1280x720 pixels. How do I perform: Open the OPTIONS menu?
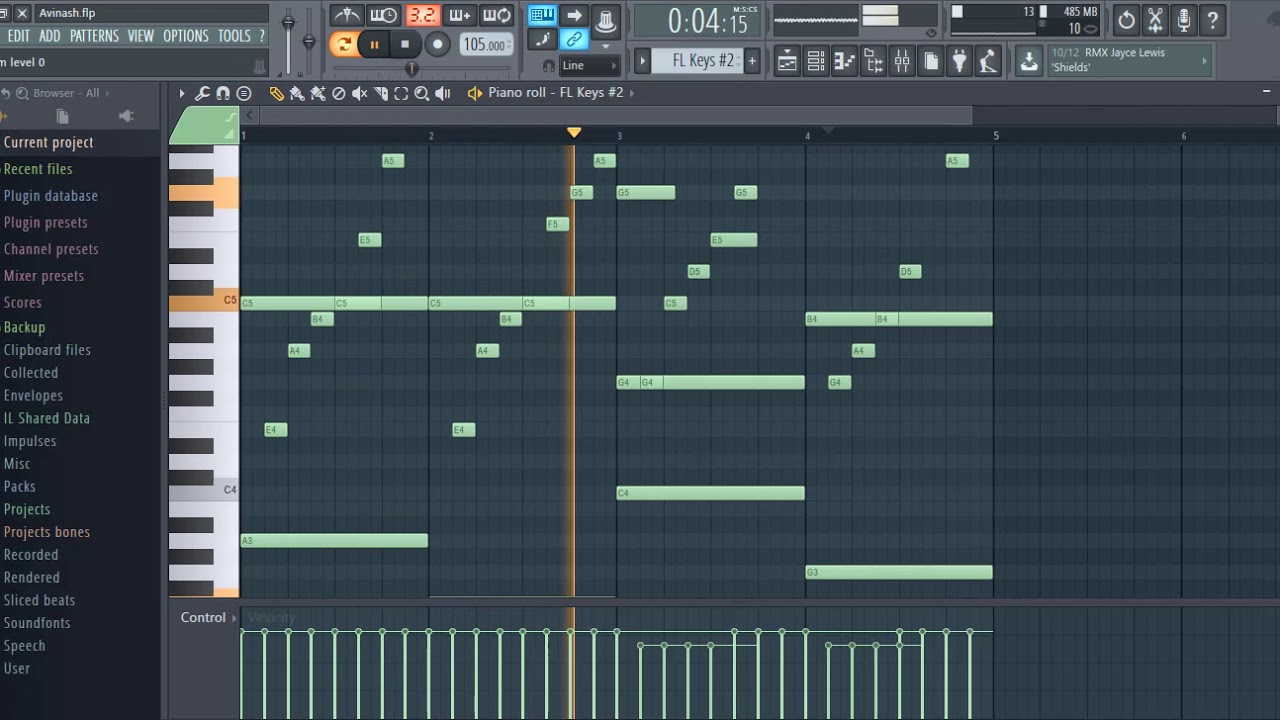pos(185,36)
